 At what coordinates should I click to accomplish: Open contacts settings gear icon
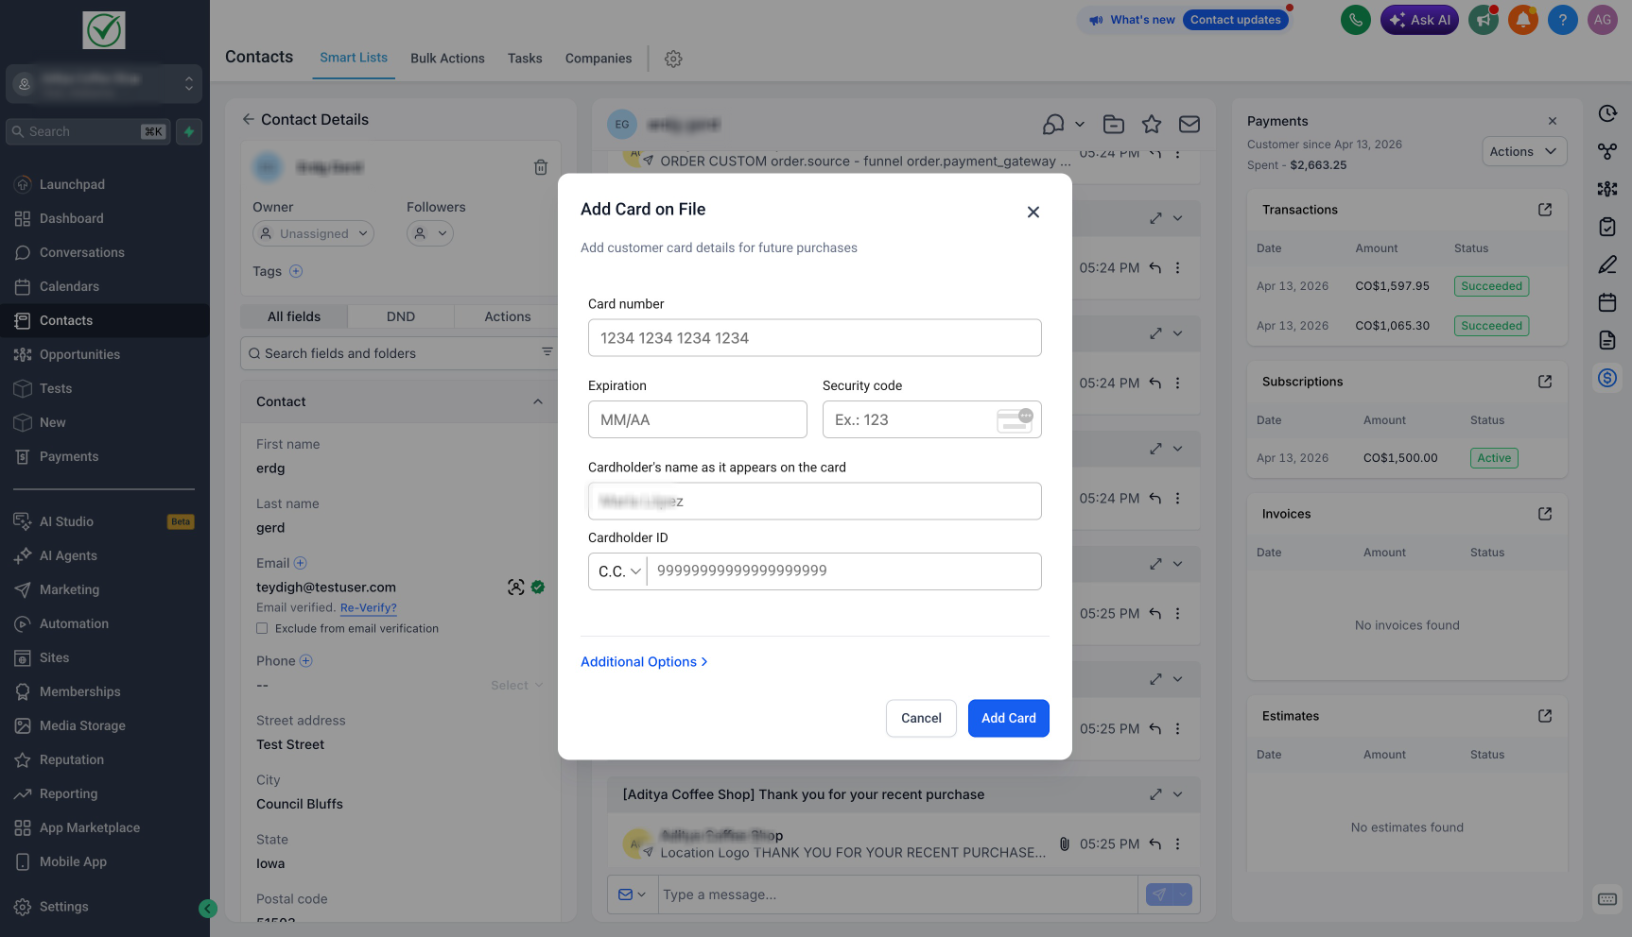673,59
